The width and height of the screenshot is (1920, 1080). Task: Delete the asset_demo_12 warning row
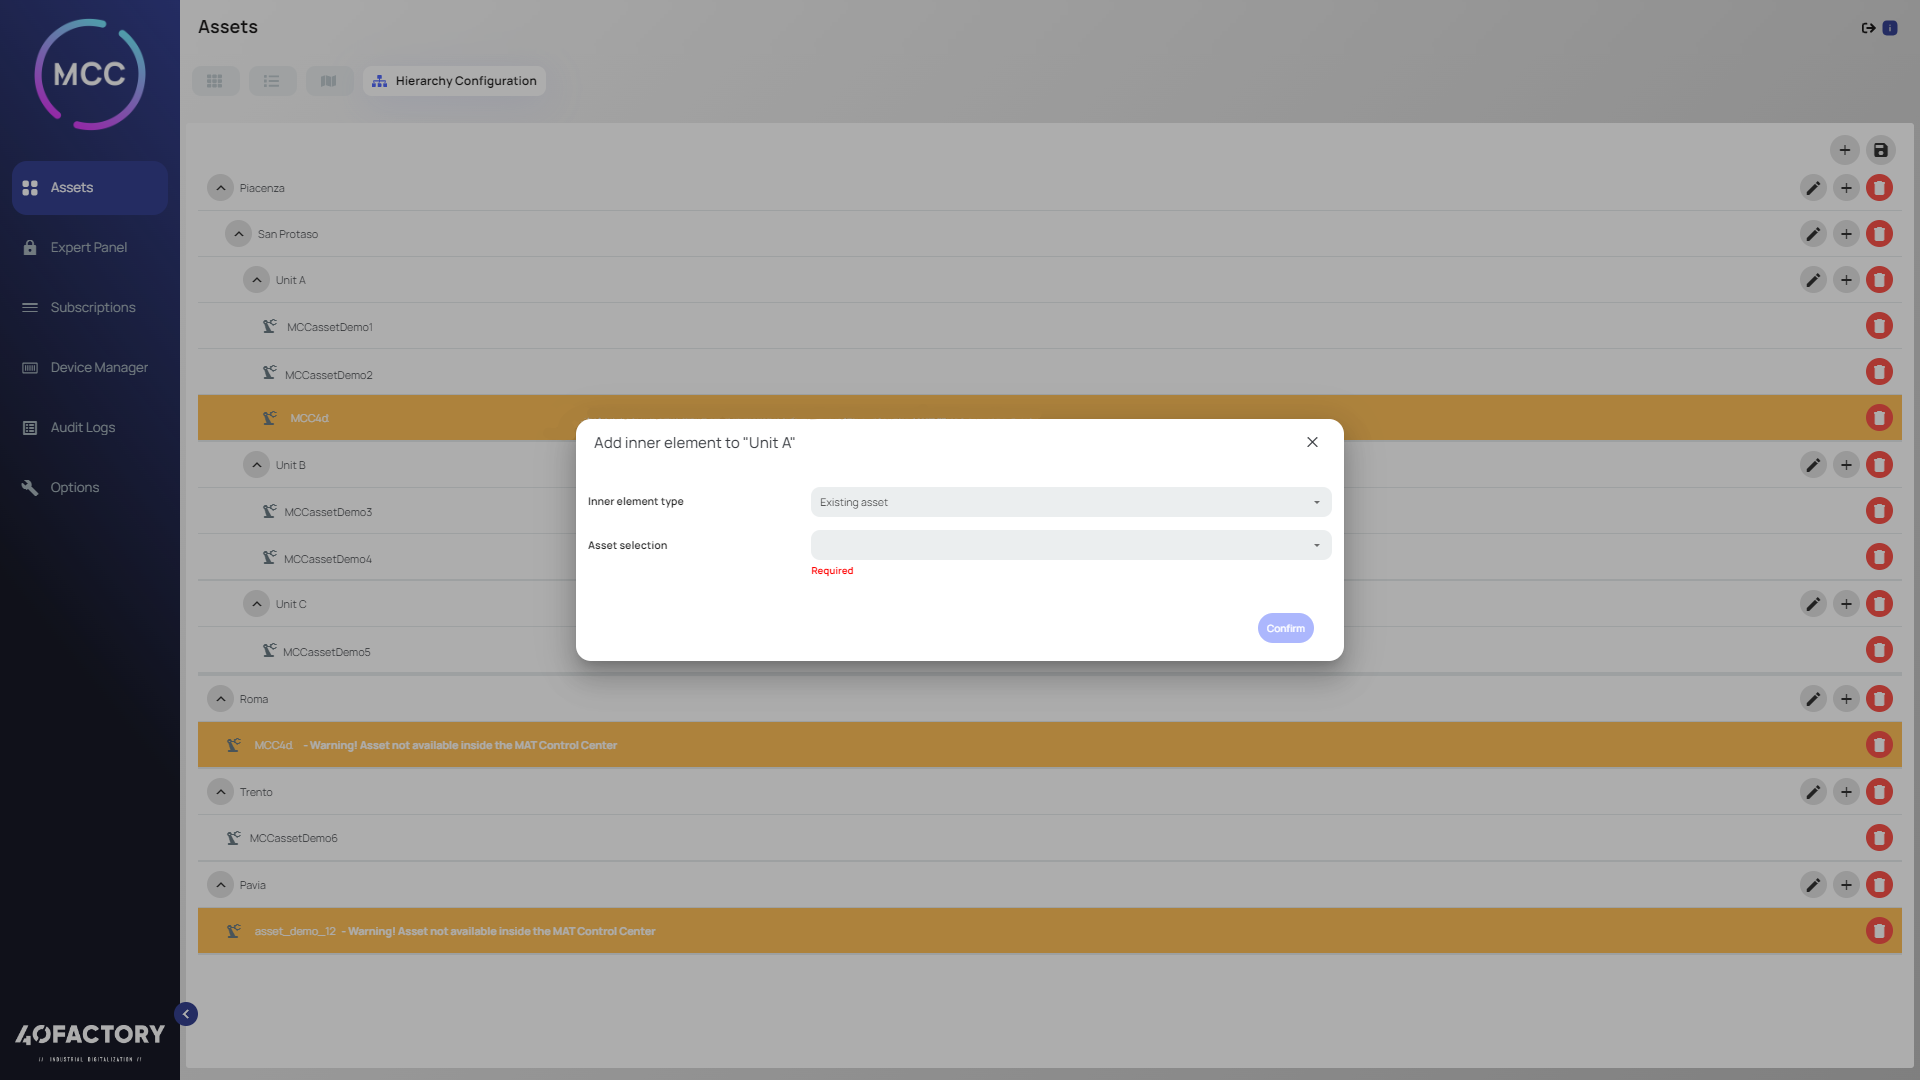(x=1879, y=931)
